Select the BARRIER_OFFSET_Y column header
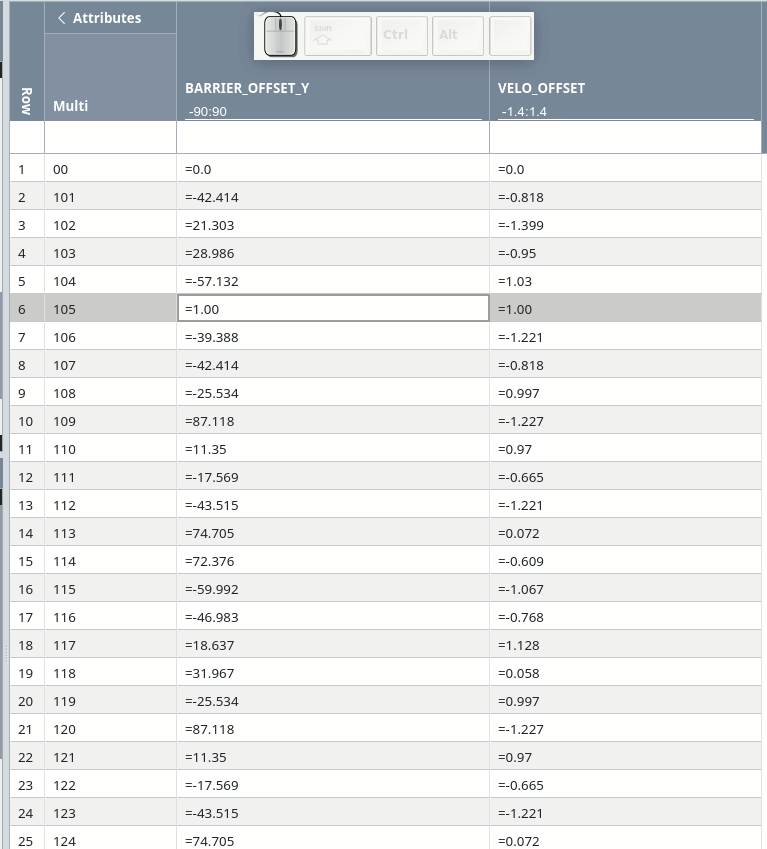Screen dimensions: 767x849 (x=247, y=88)
